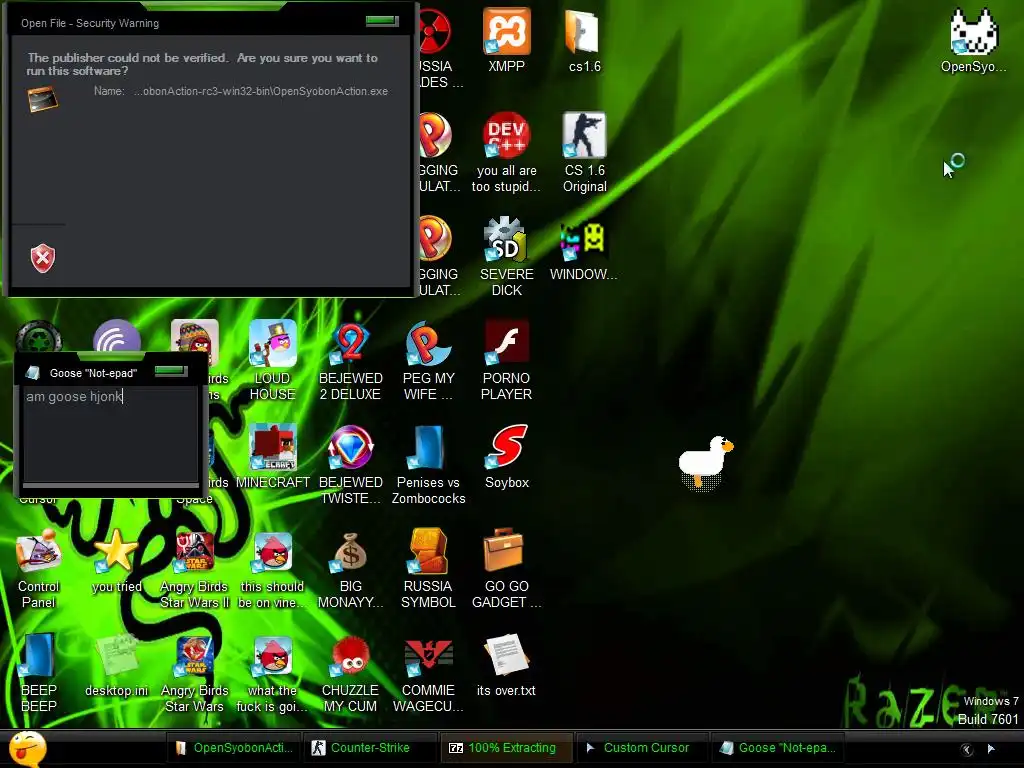Switch to 100% Extracting taskbar item
This screenshot has height=768, width=1024.
coord(505,748)
